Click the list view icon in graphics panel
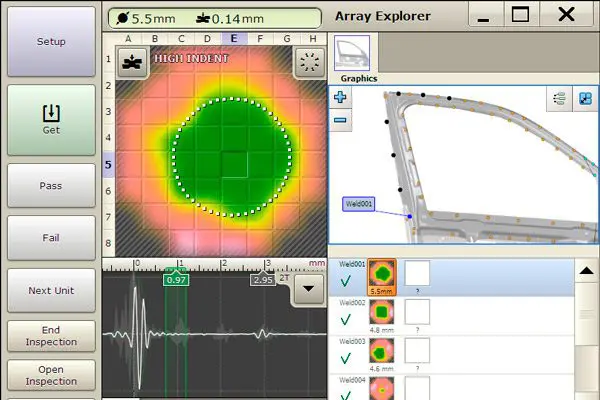600x400 pixels. (x=557, y=98)
